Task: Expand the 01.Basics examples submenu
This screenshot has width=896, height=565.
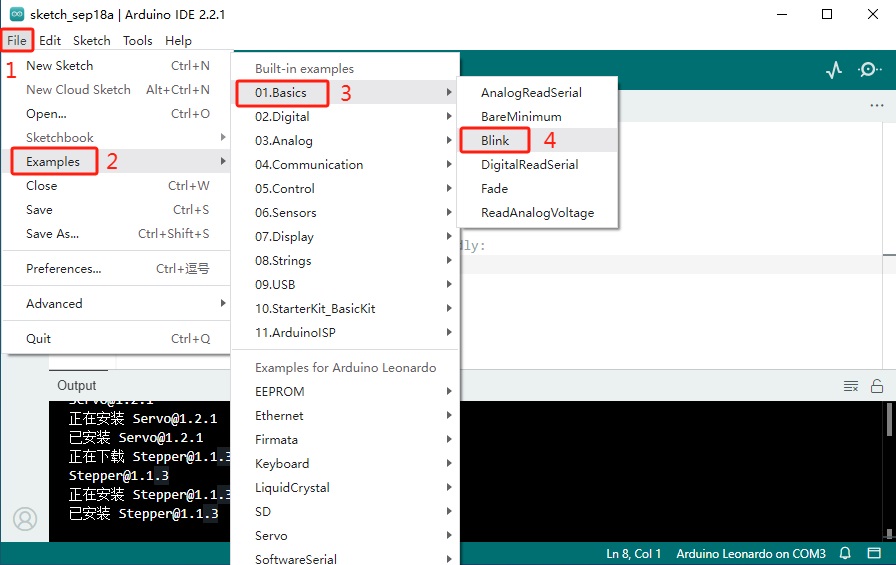Action: click(345, 93)
